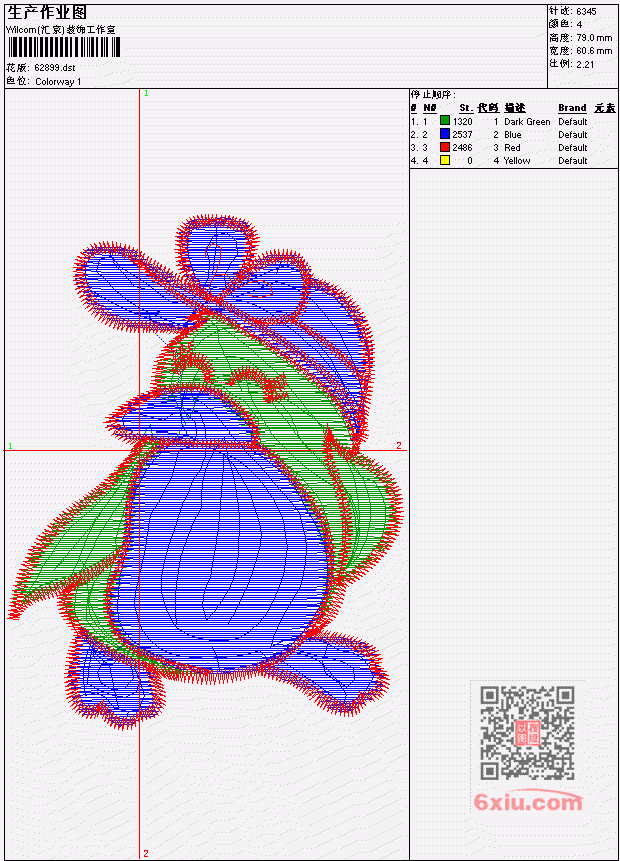
Task: Click the 'St.' column header
Action: click(x=466, y=108)
